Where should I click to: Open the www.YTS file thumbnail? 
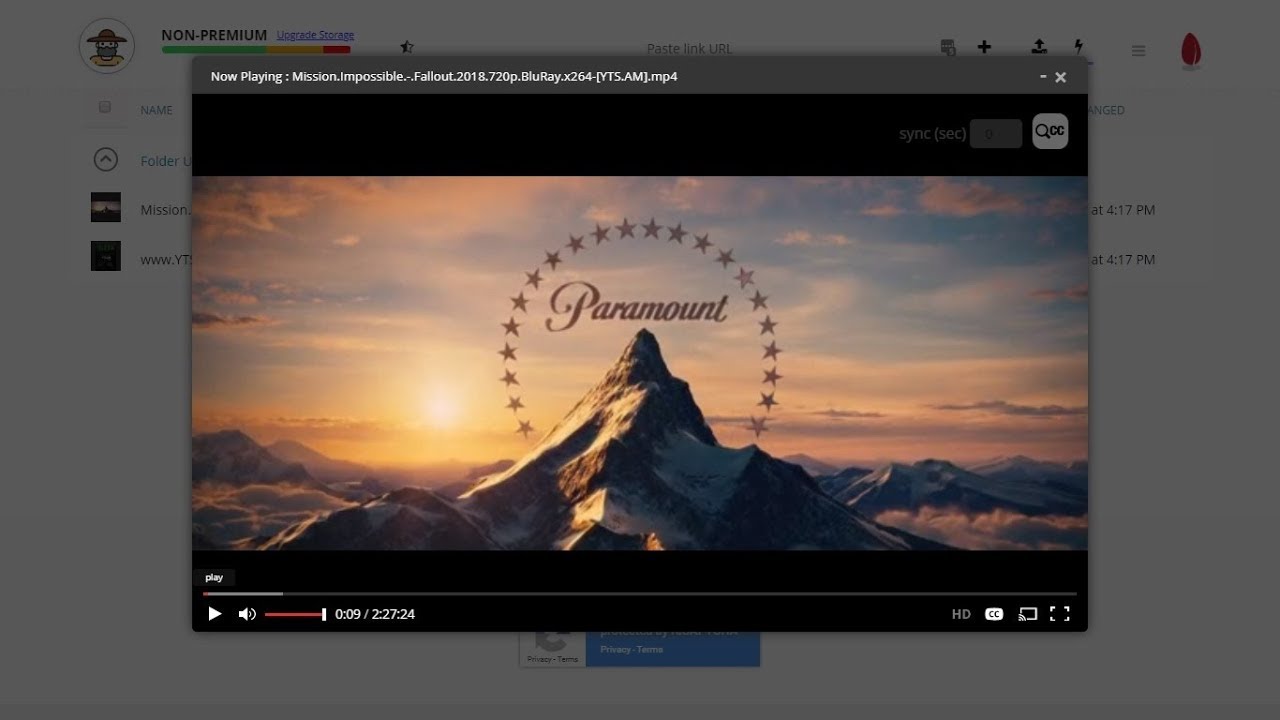[x=106, y=256]
